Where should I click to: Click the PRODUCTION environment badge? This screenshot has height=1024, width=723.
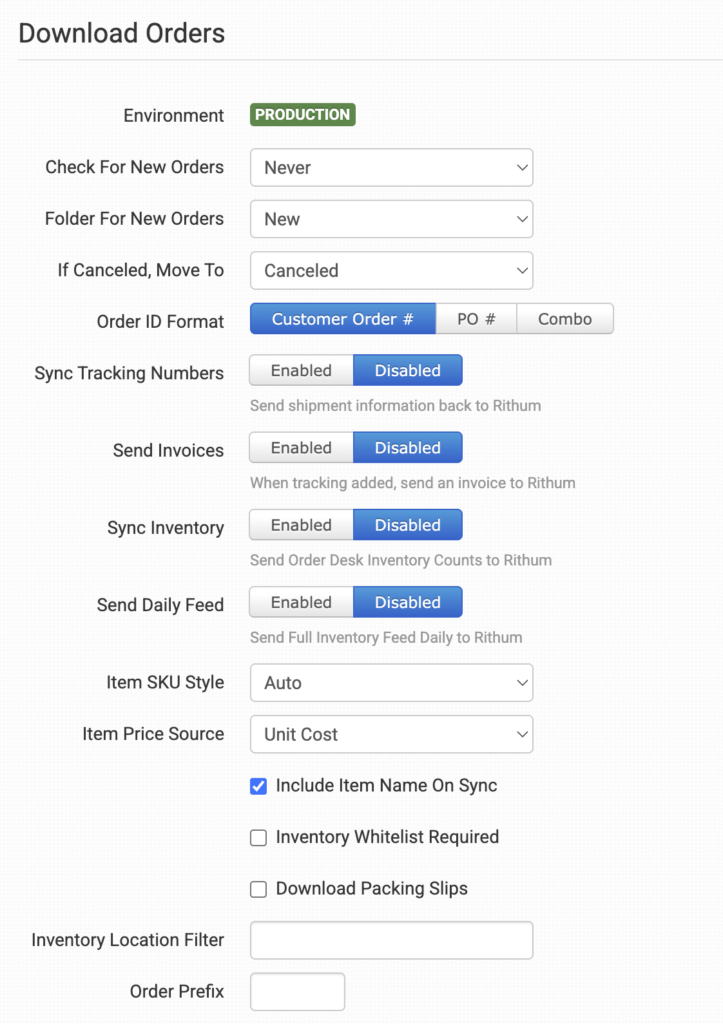[302, 114]
